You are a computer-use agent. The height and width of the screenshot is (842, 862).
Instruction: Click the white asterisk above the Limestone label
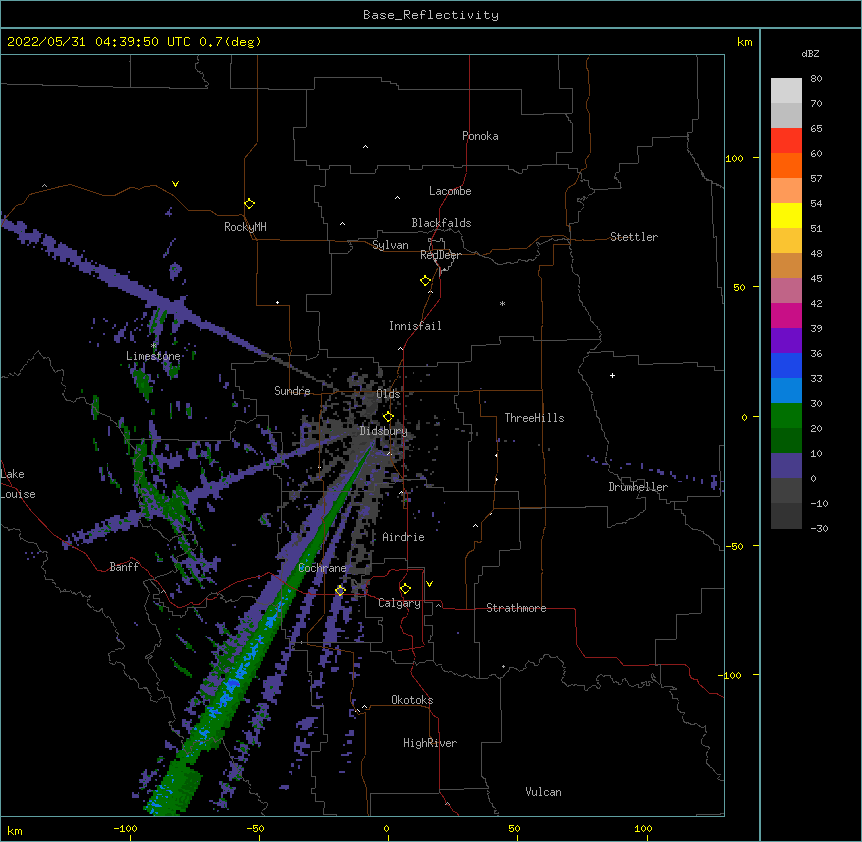coord(153,346)
